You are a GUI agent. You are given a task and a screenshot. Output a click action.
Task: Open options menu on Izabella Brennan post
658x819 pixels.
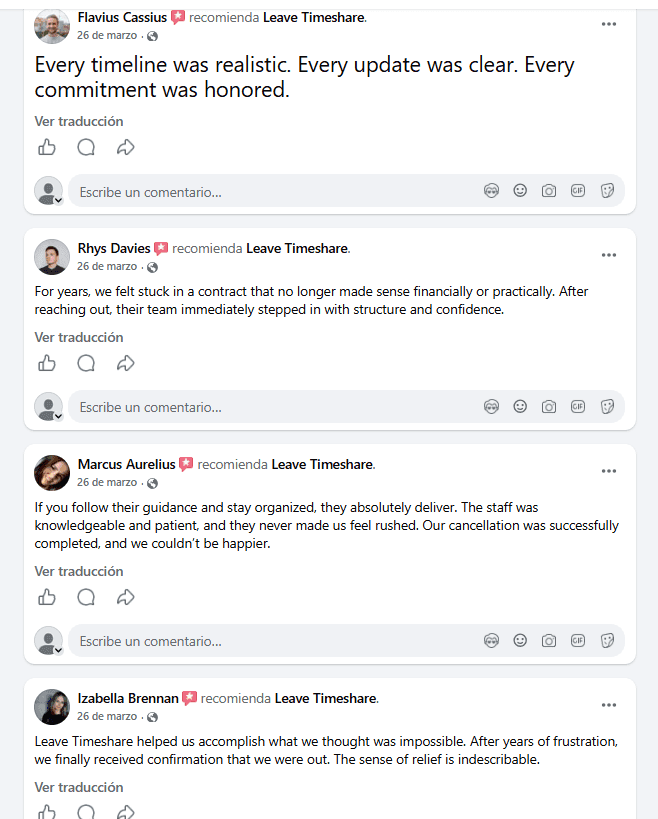pyautogui.click(x=609, y=705)
